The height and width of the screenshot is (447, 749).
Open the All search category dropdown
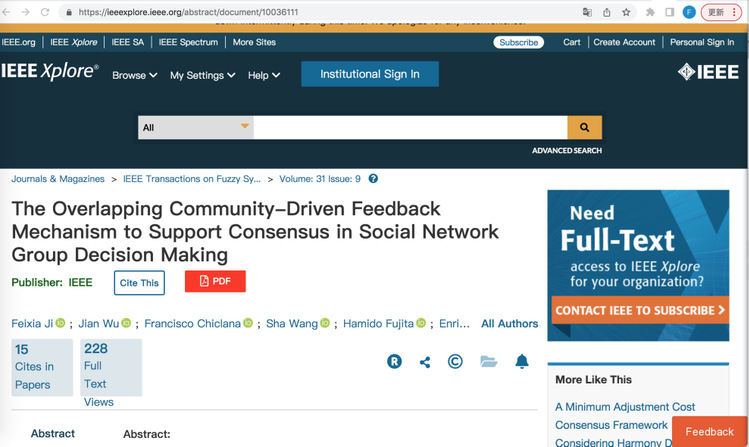(x=196, y=128)
